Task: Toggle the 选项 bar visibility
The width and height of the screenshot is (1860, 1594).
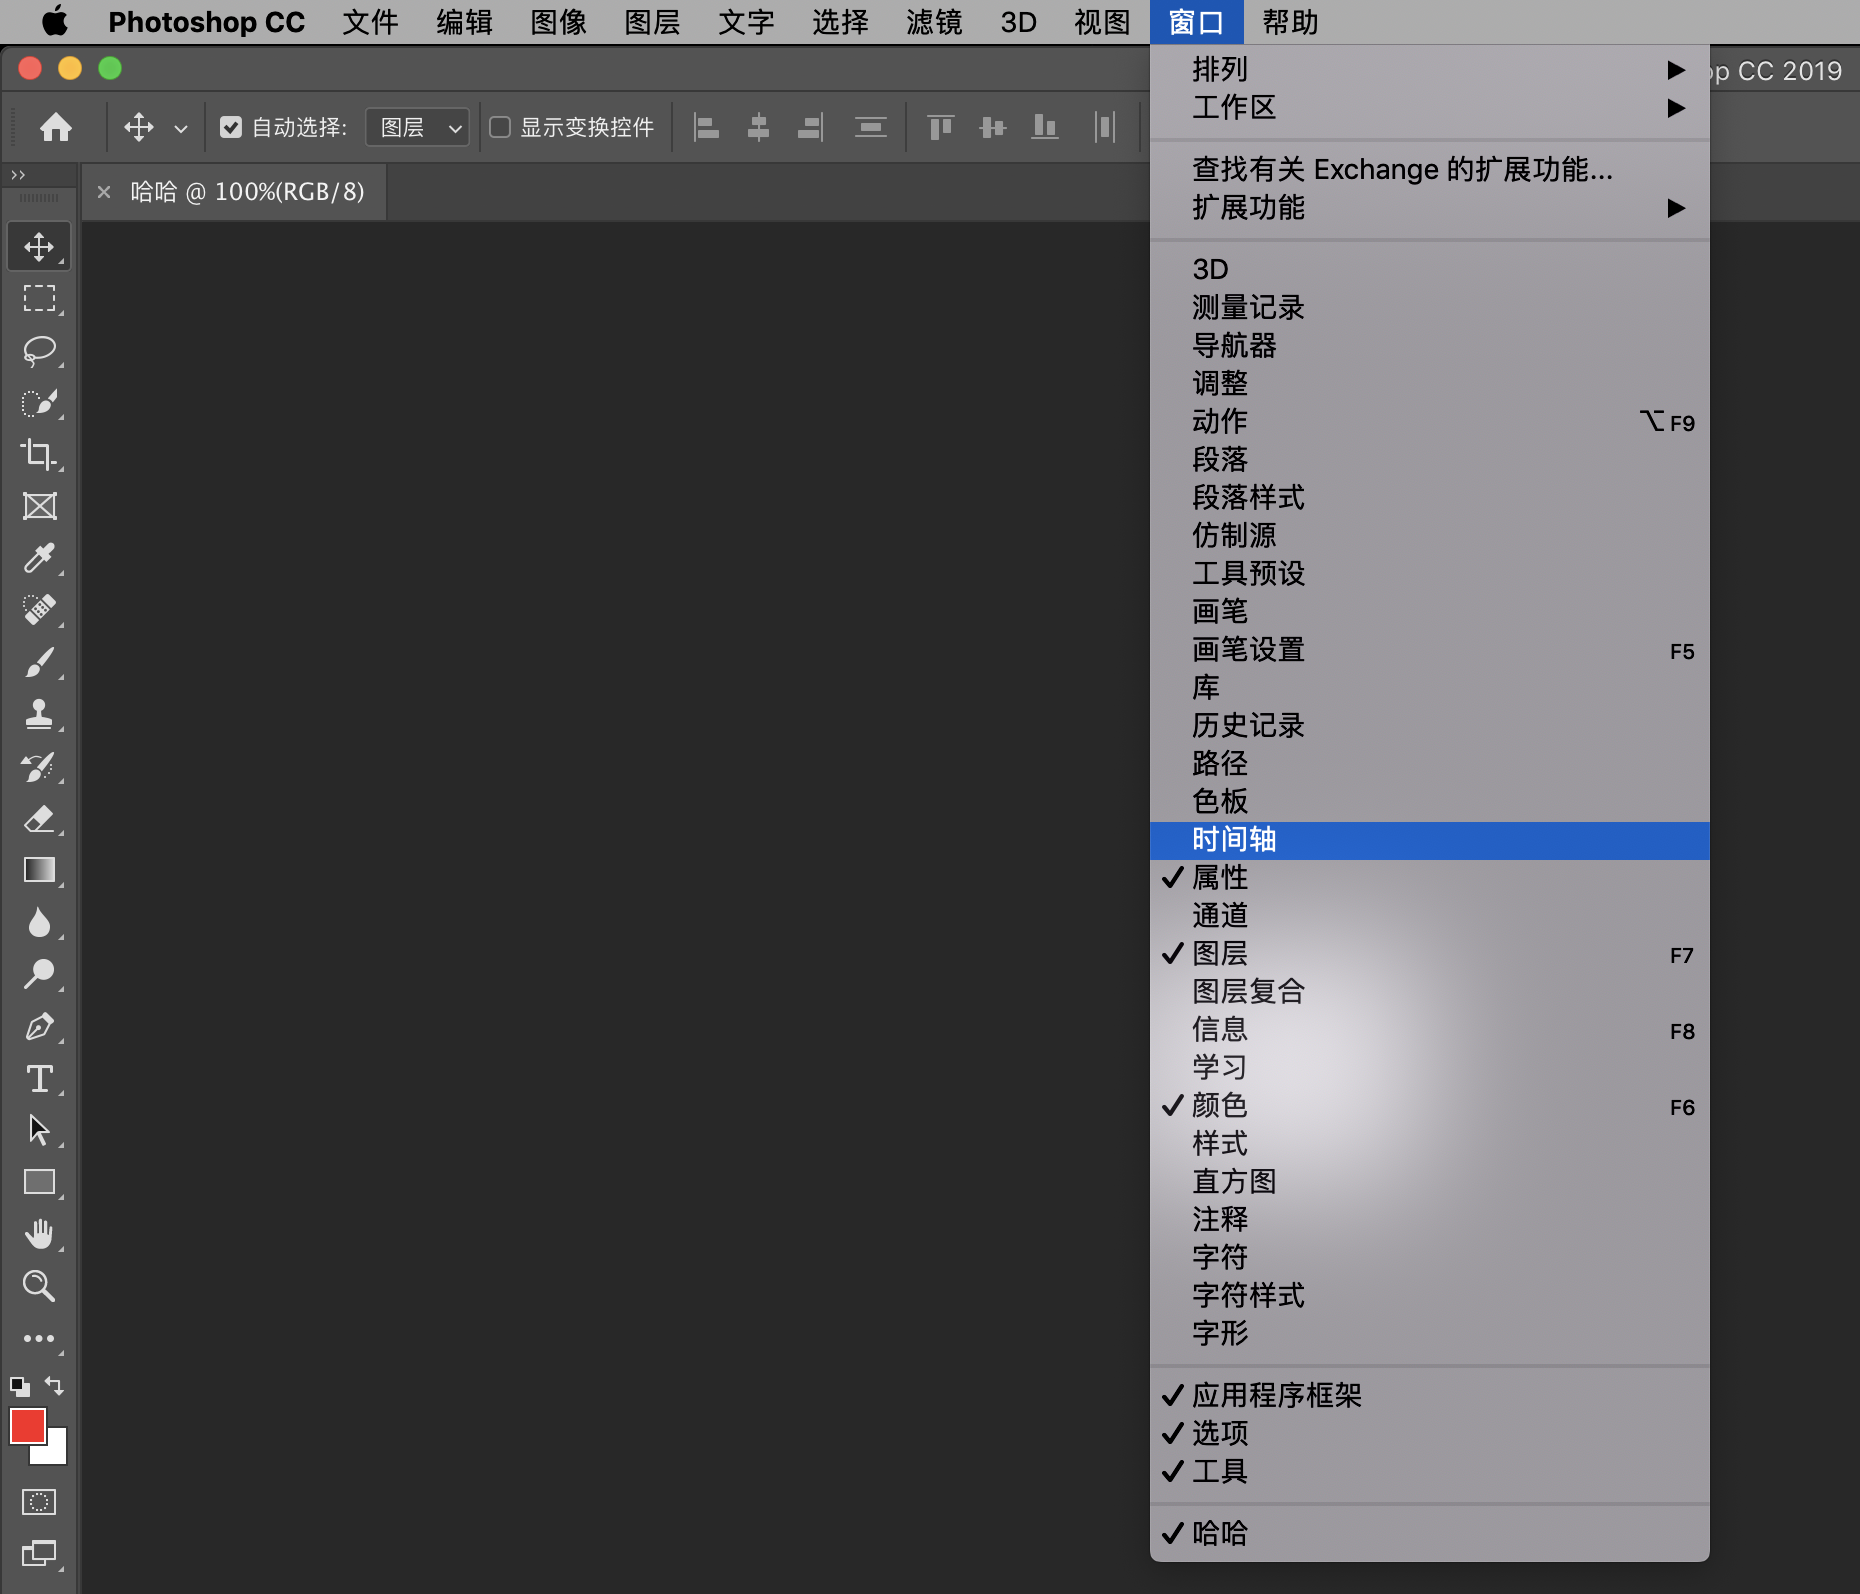Action: 1430,1433
